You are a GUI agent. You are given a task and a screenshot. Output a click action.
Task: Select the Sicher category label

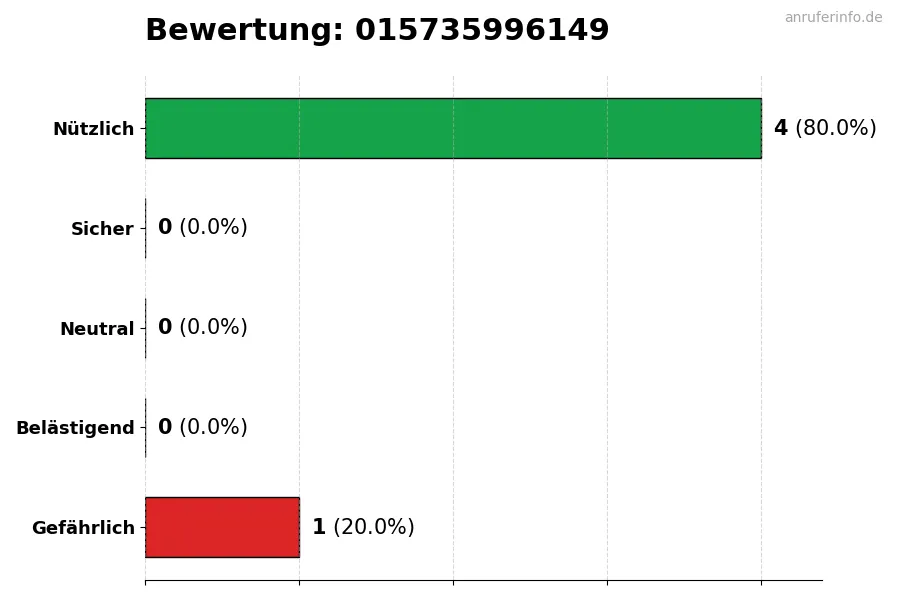(x=102, y=229)
